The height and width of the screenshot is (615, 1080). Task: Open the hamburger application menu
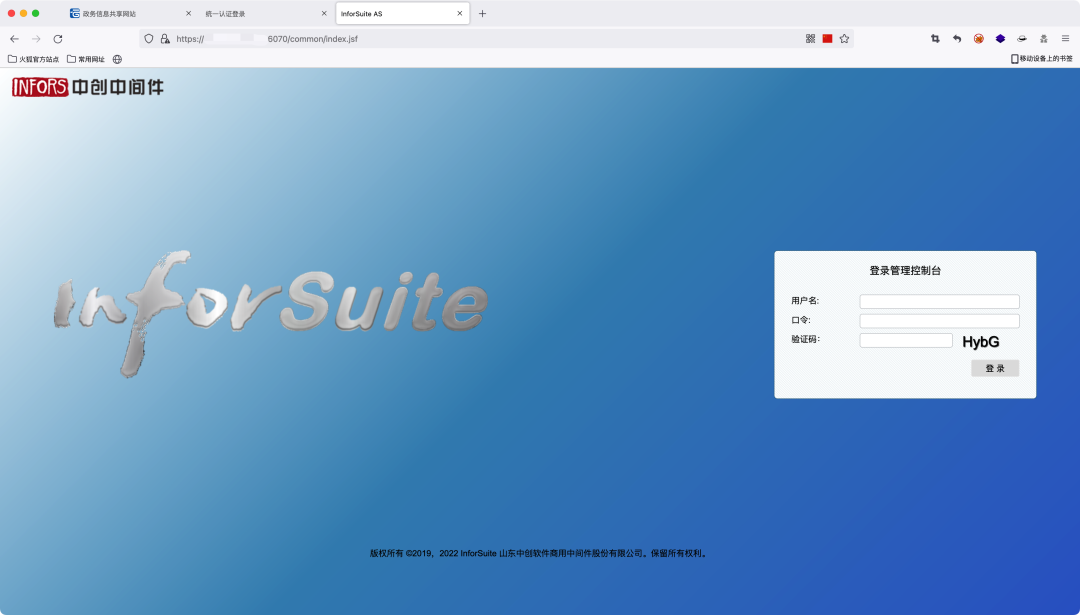(x=1066, y=39)
